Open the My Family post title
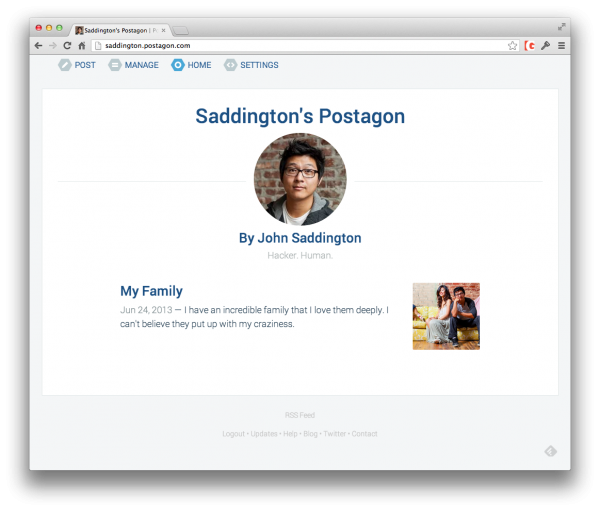 pyautogui.click(x=152, y=291)
